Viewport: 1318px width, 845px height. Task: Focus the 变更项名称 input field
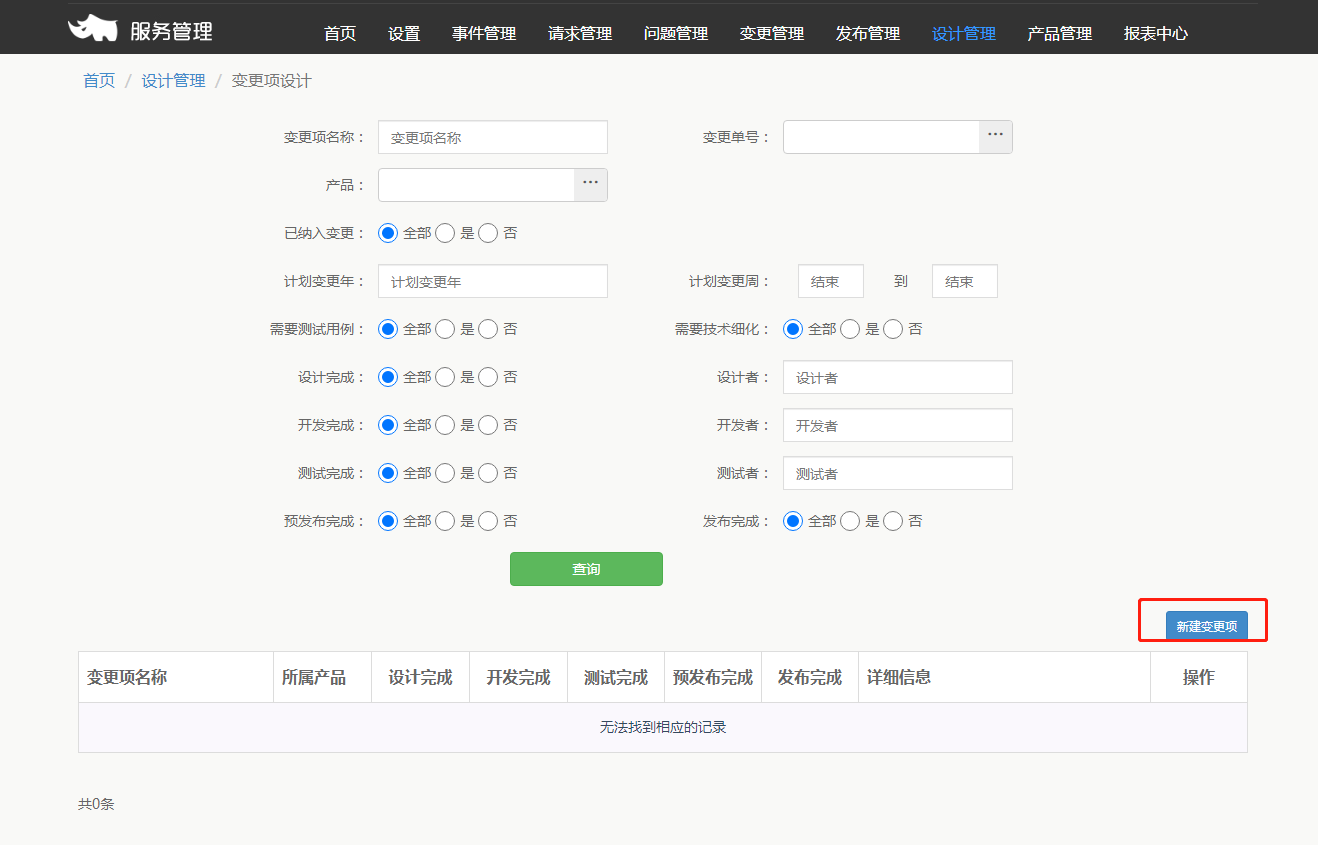(493, 137)
